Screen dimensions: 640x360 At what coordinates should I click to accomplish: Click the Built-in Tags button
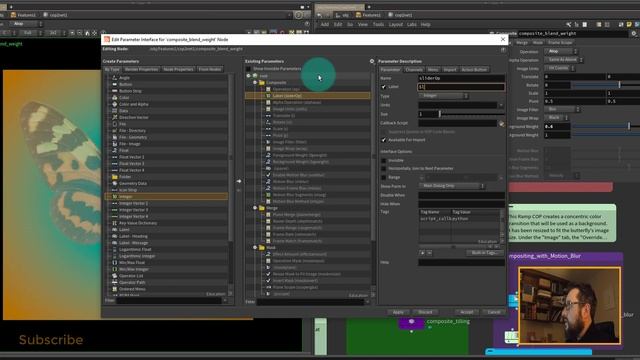[x=484, y=253]
